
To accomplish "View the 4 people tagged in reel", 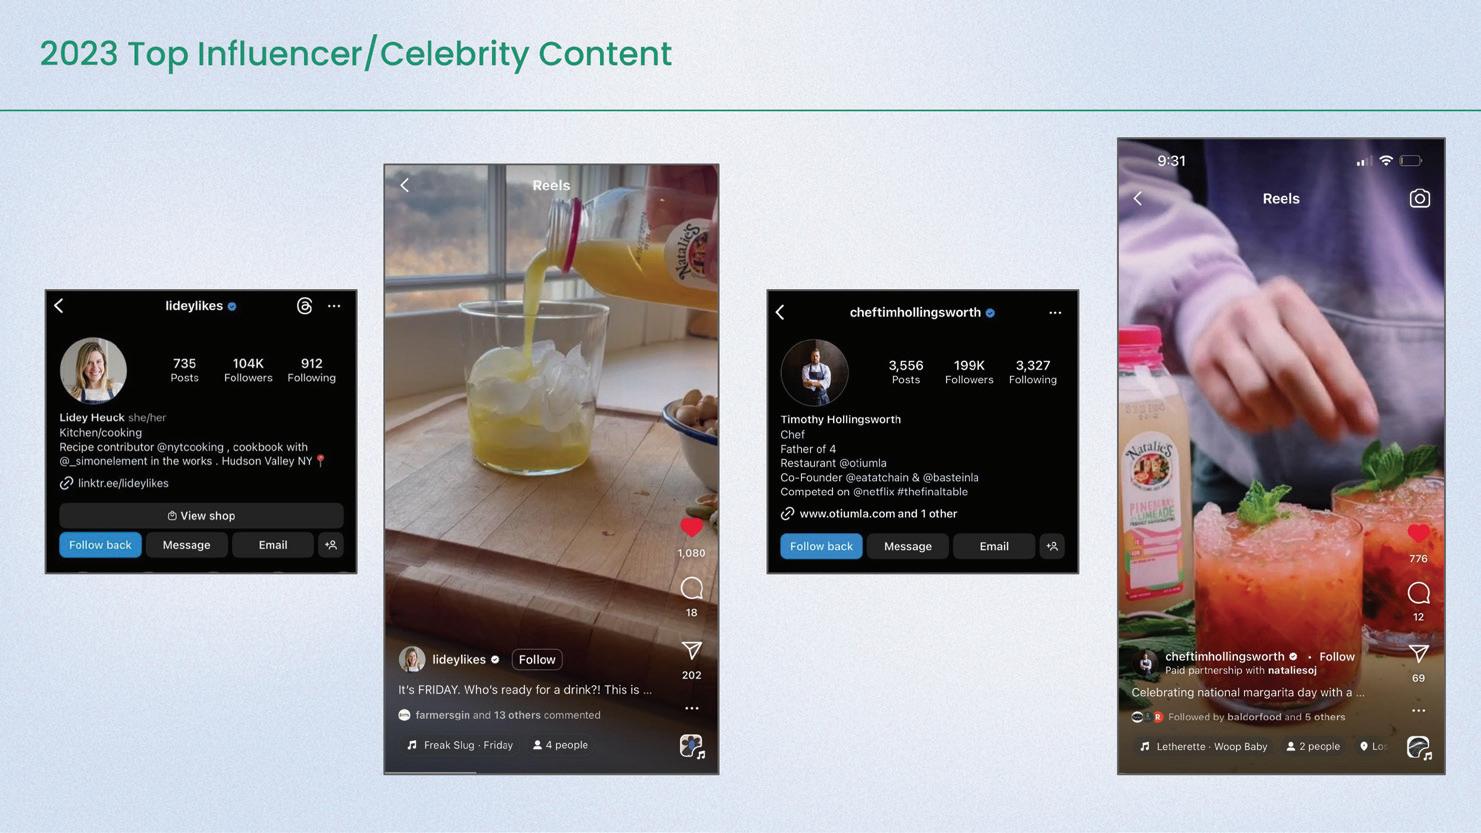I will (560, 745).
